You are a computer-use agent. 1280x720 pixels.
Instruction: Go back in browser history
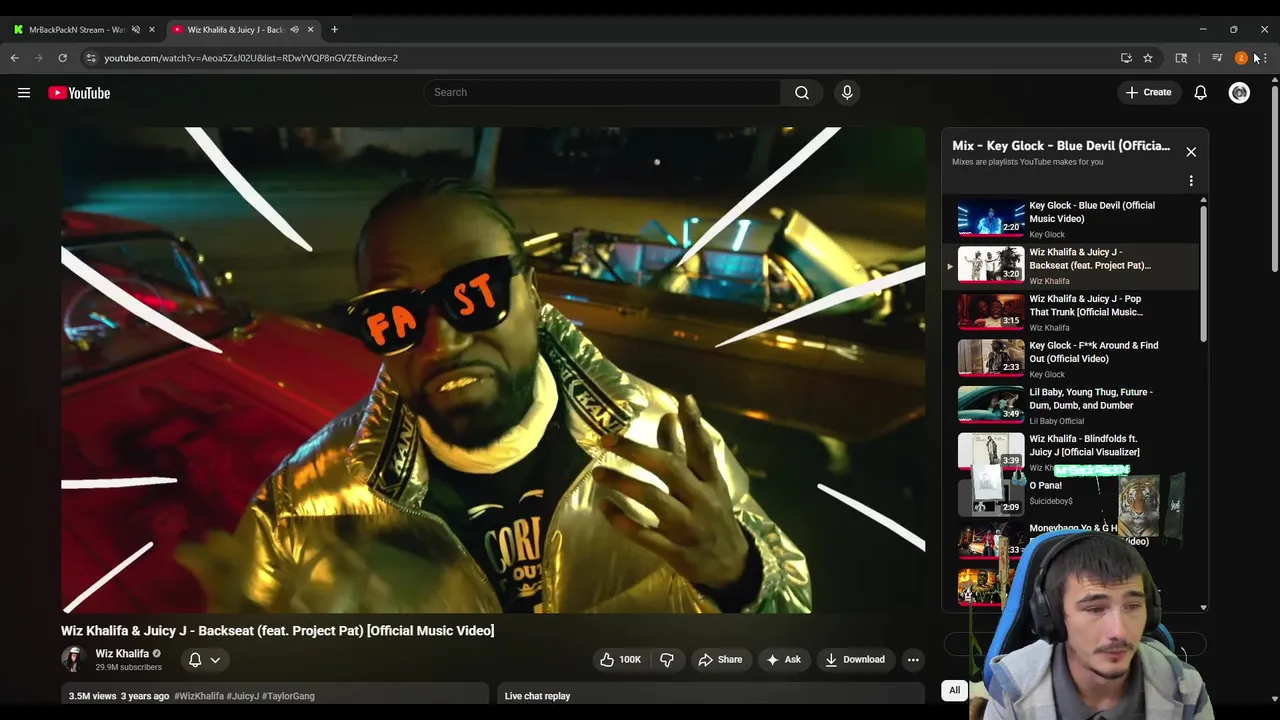(x=15, y=58)
